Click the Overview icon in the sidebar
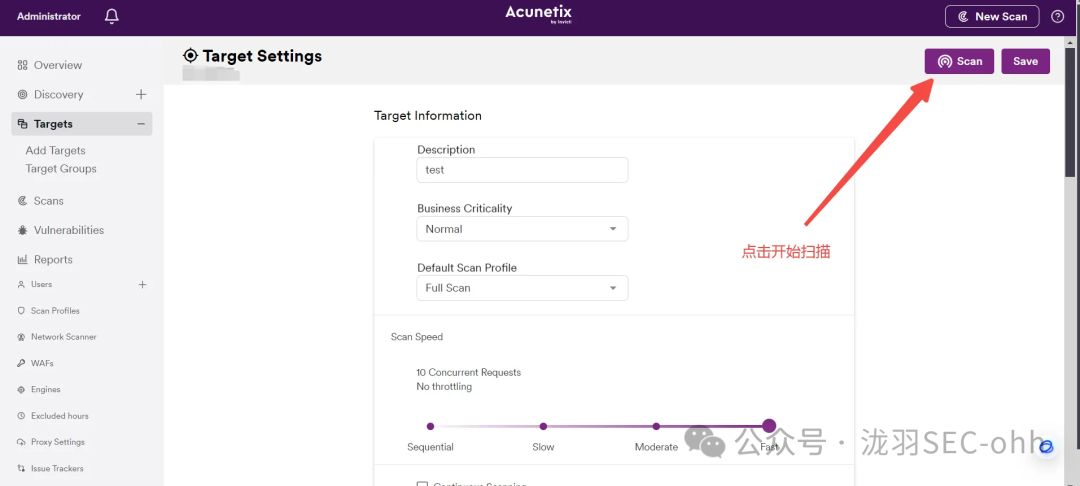Viewport: 1080px width, 486px height. [23, 65]
